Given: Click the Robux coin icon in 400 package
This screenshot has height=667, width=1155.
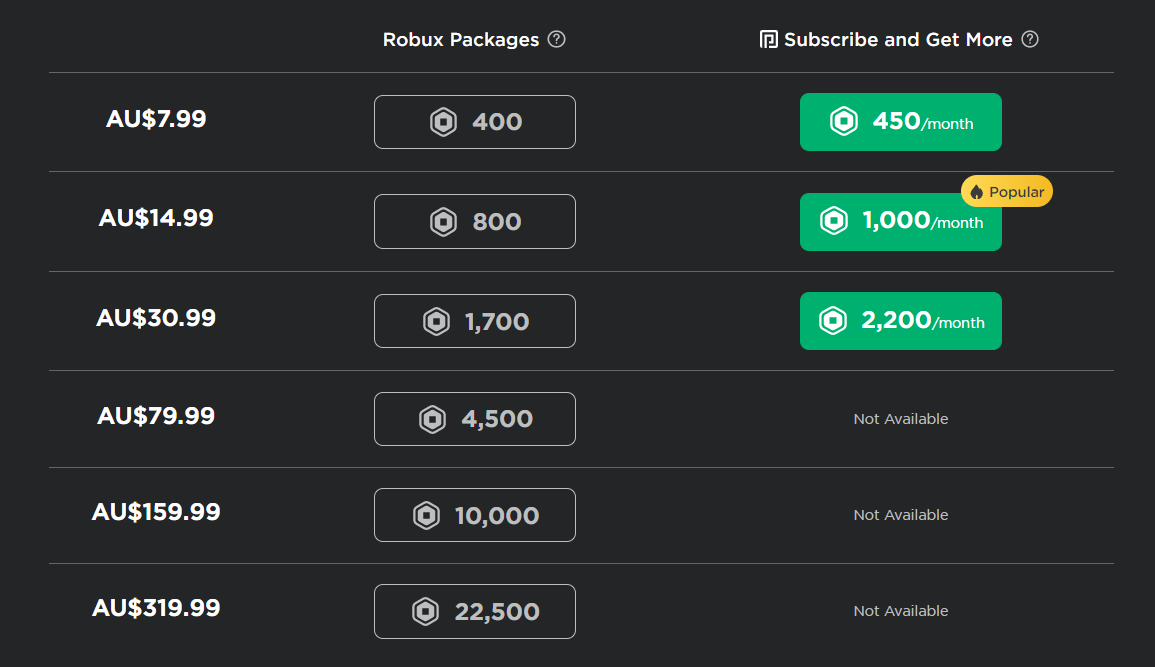Looking at the screenshot, I should pos(443,122).
